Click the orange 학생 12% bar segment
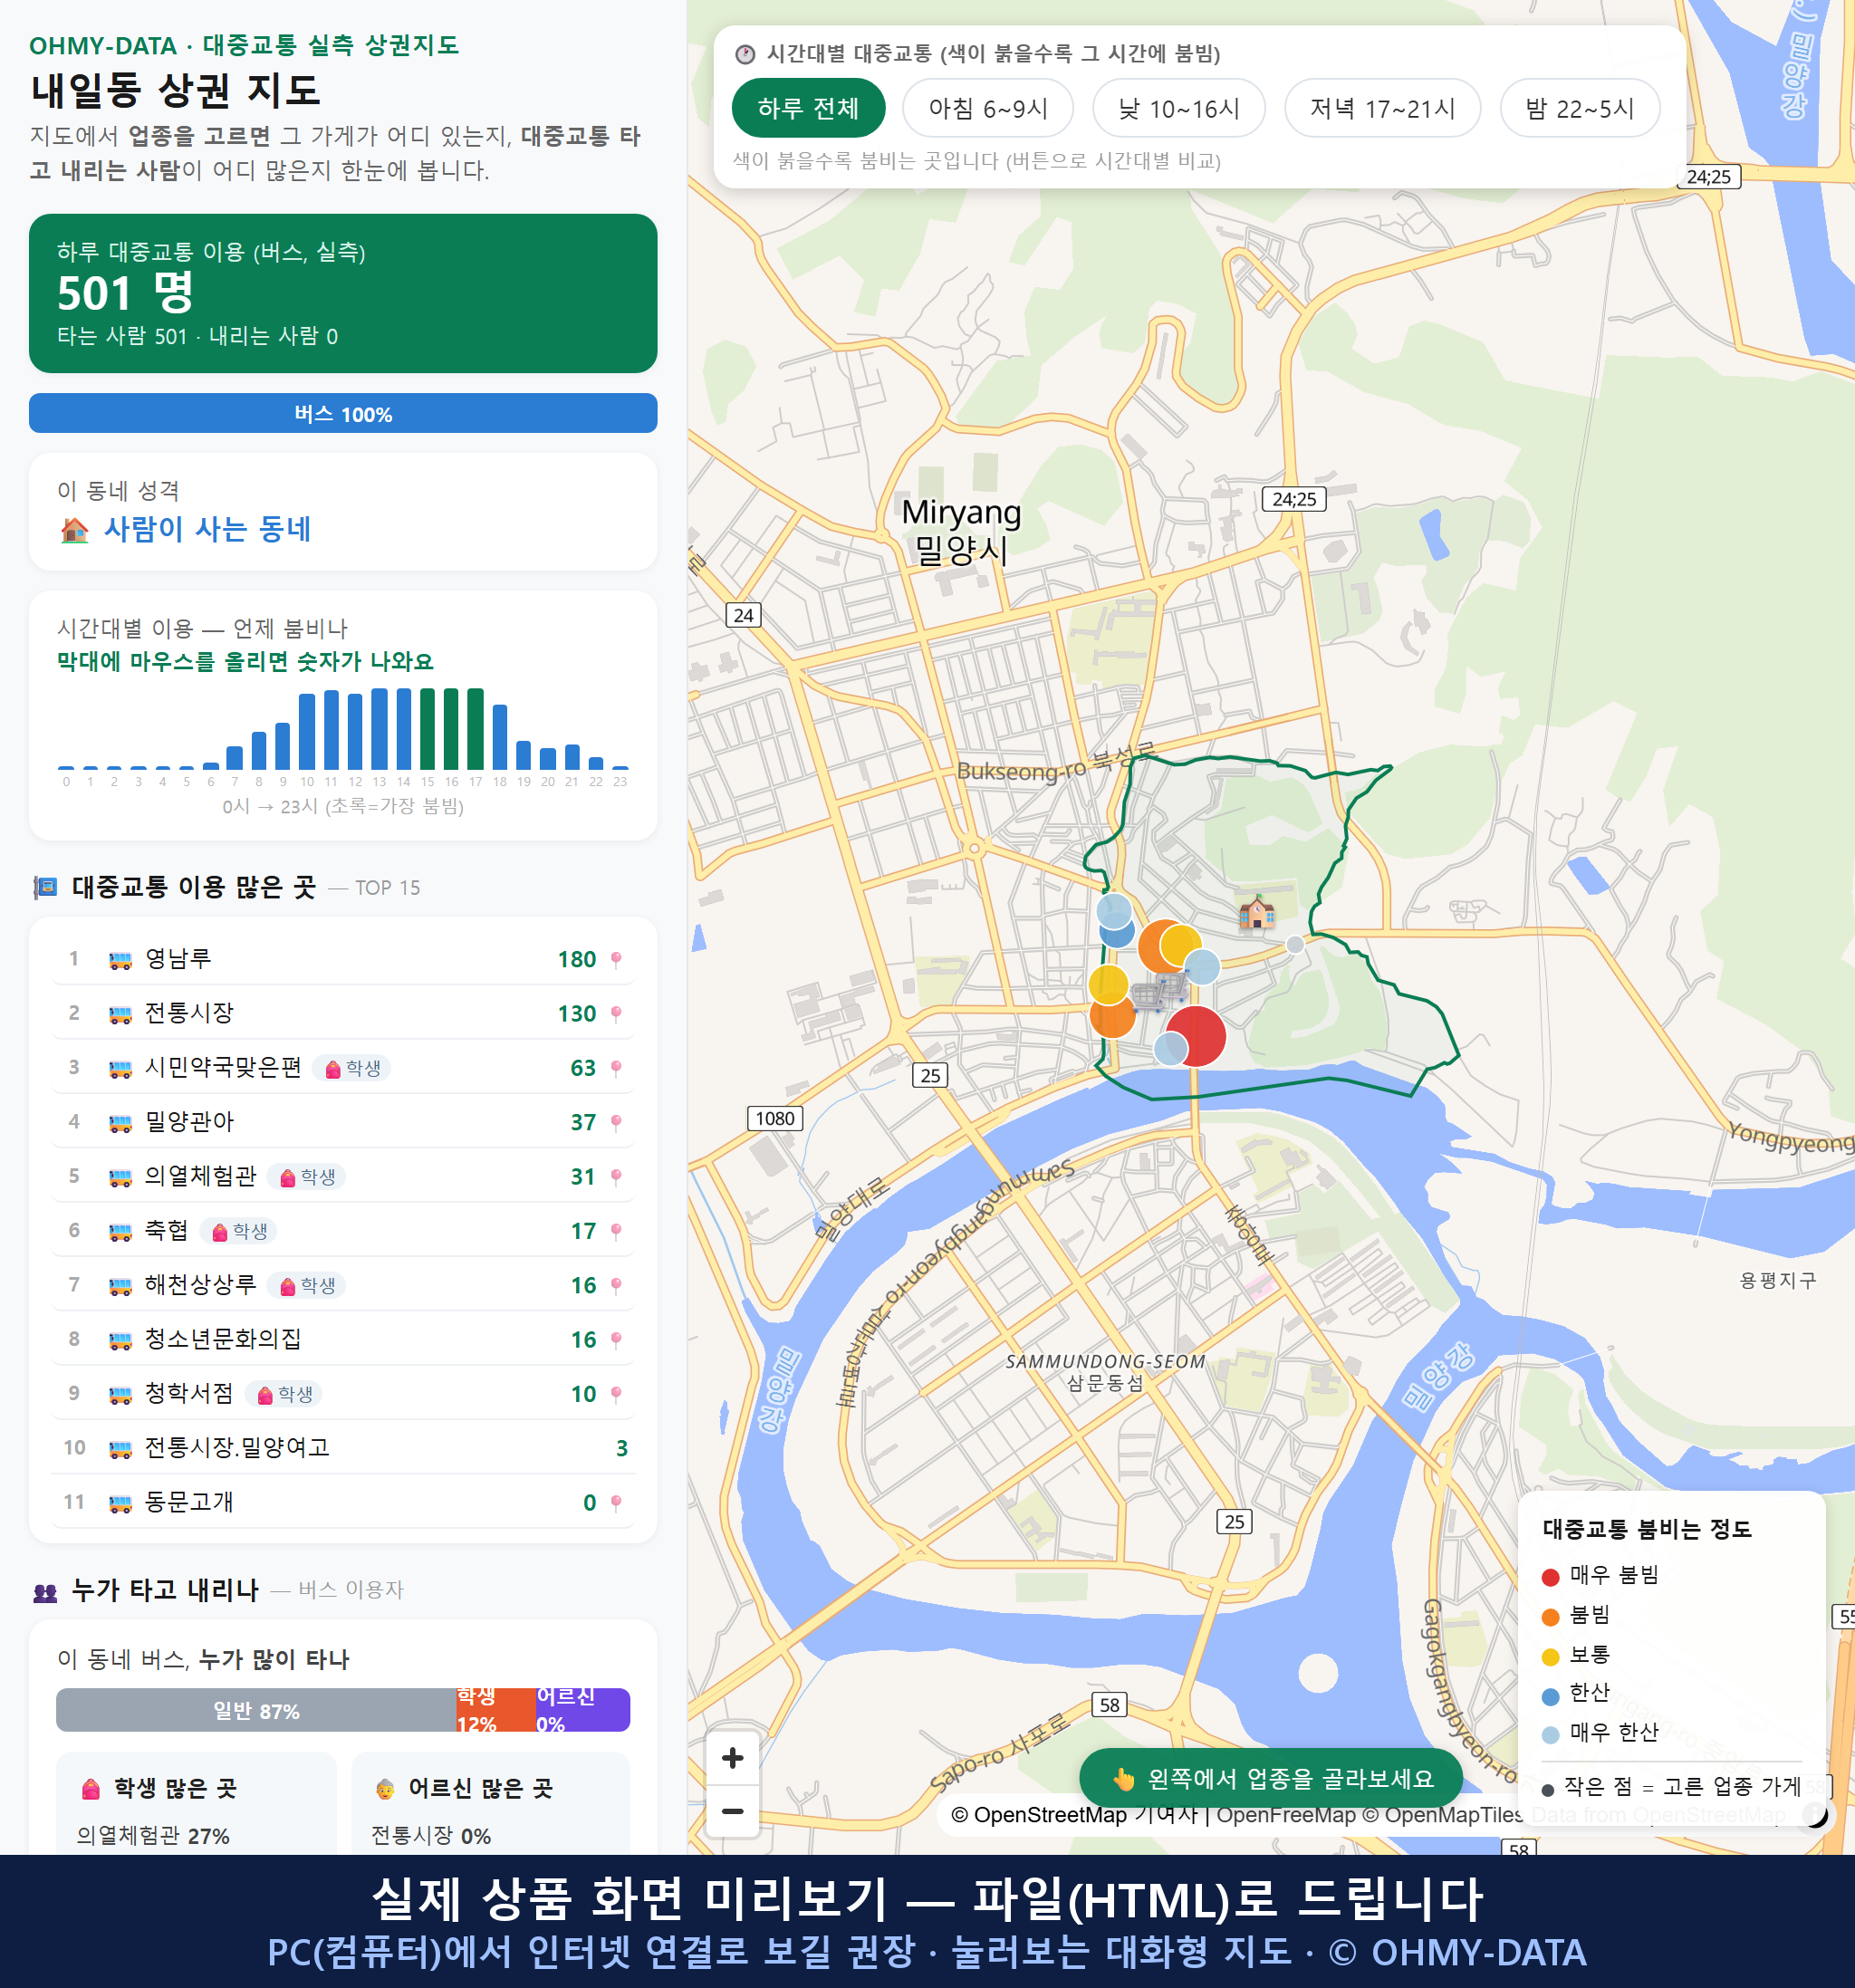 pyautogui.click(x=496, y=1710)
